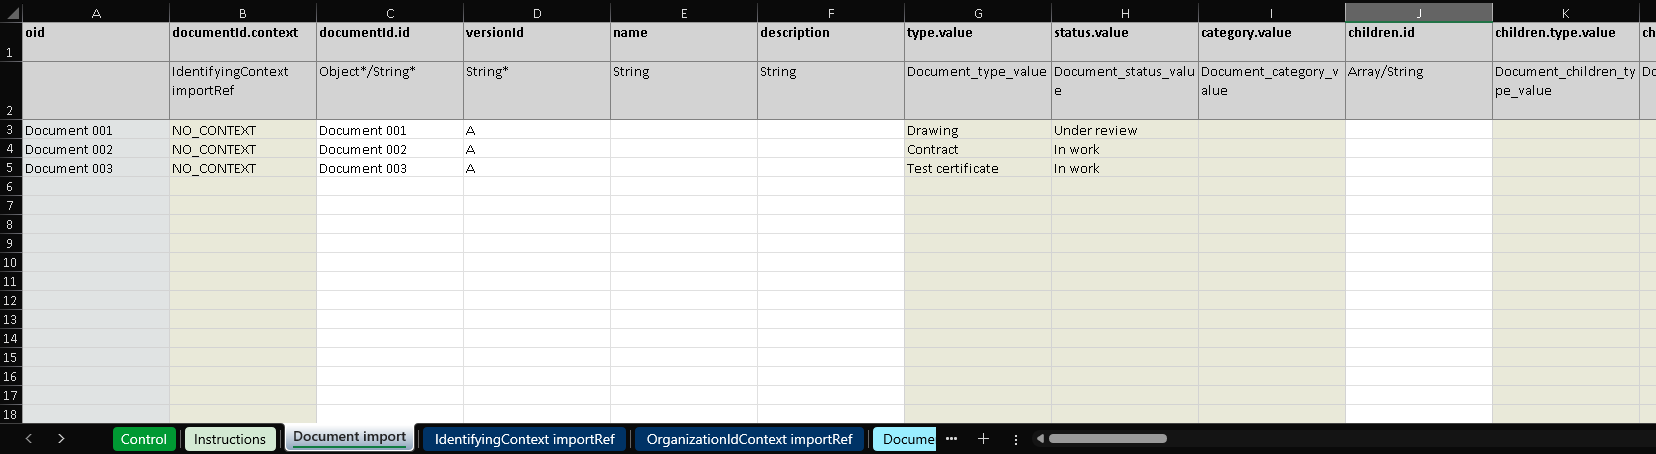Select the Document 002 cell in oid column

[96, 149]
